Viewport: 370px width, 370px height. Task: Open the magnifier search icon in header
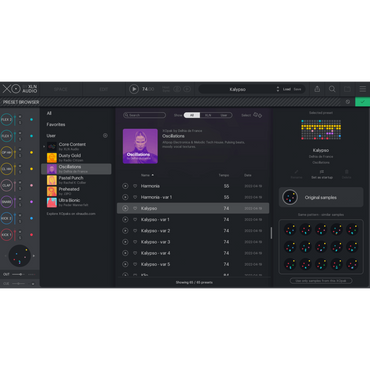332,89
